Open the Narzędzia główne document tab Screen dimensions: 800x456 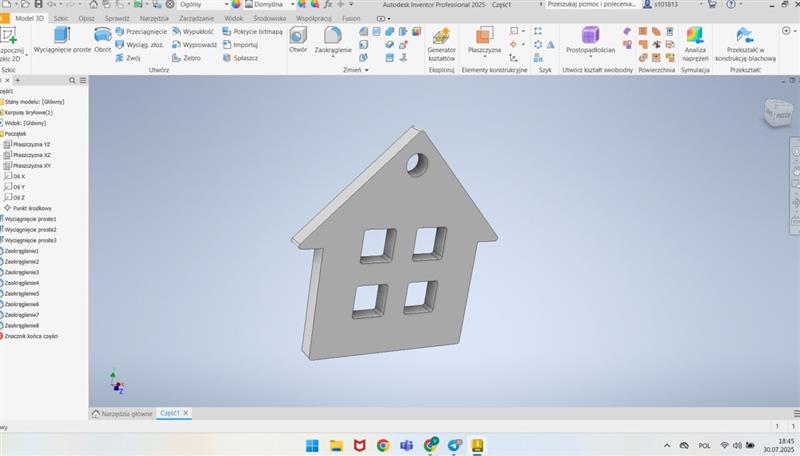click(x=122, y=414)
